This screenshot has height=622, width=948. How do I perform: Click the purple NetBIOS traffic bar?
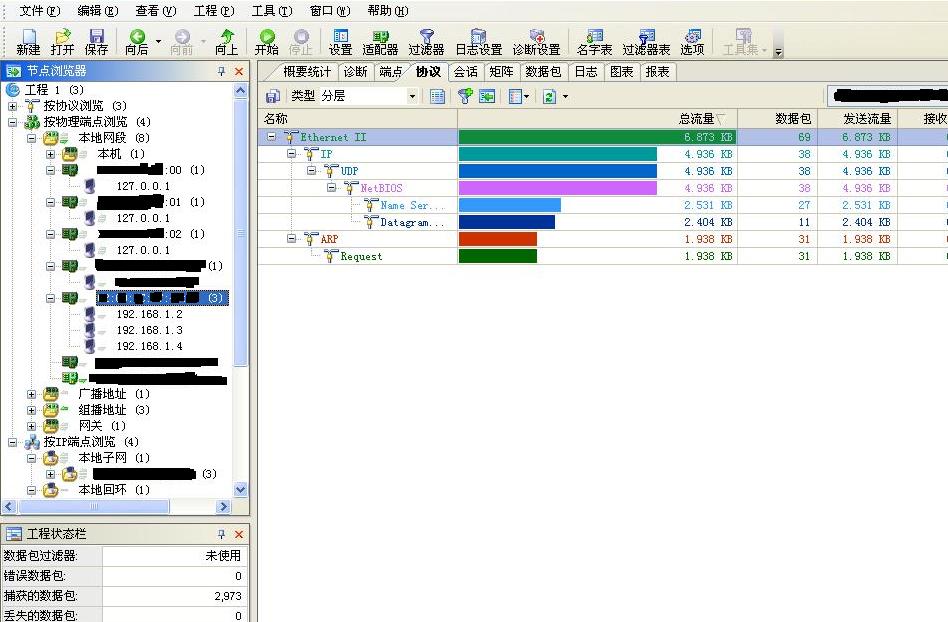pos(557,188)
